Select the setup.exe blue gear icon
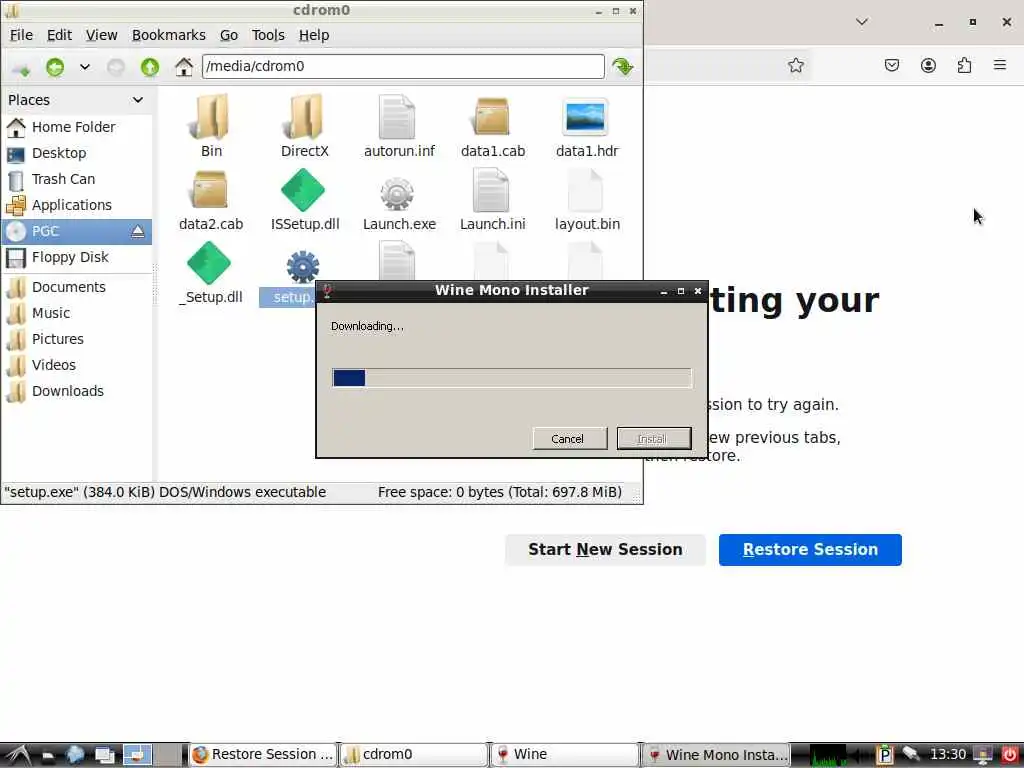This screenshot has height=768, width=1024. tap(303, 266)
